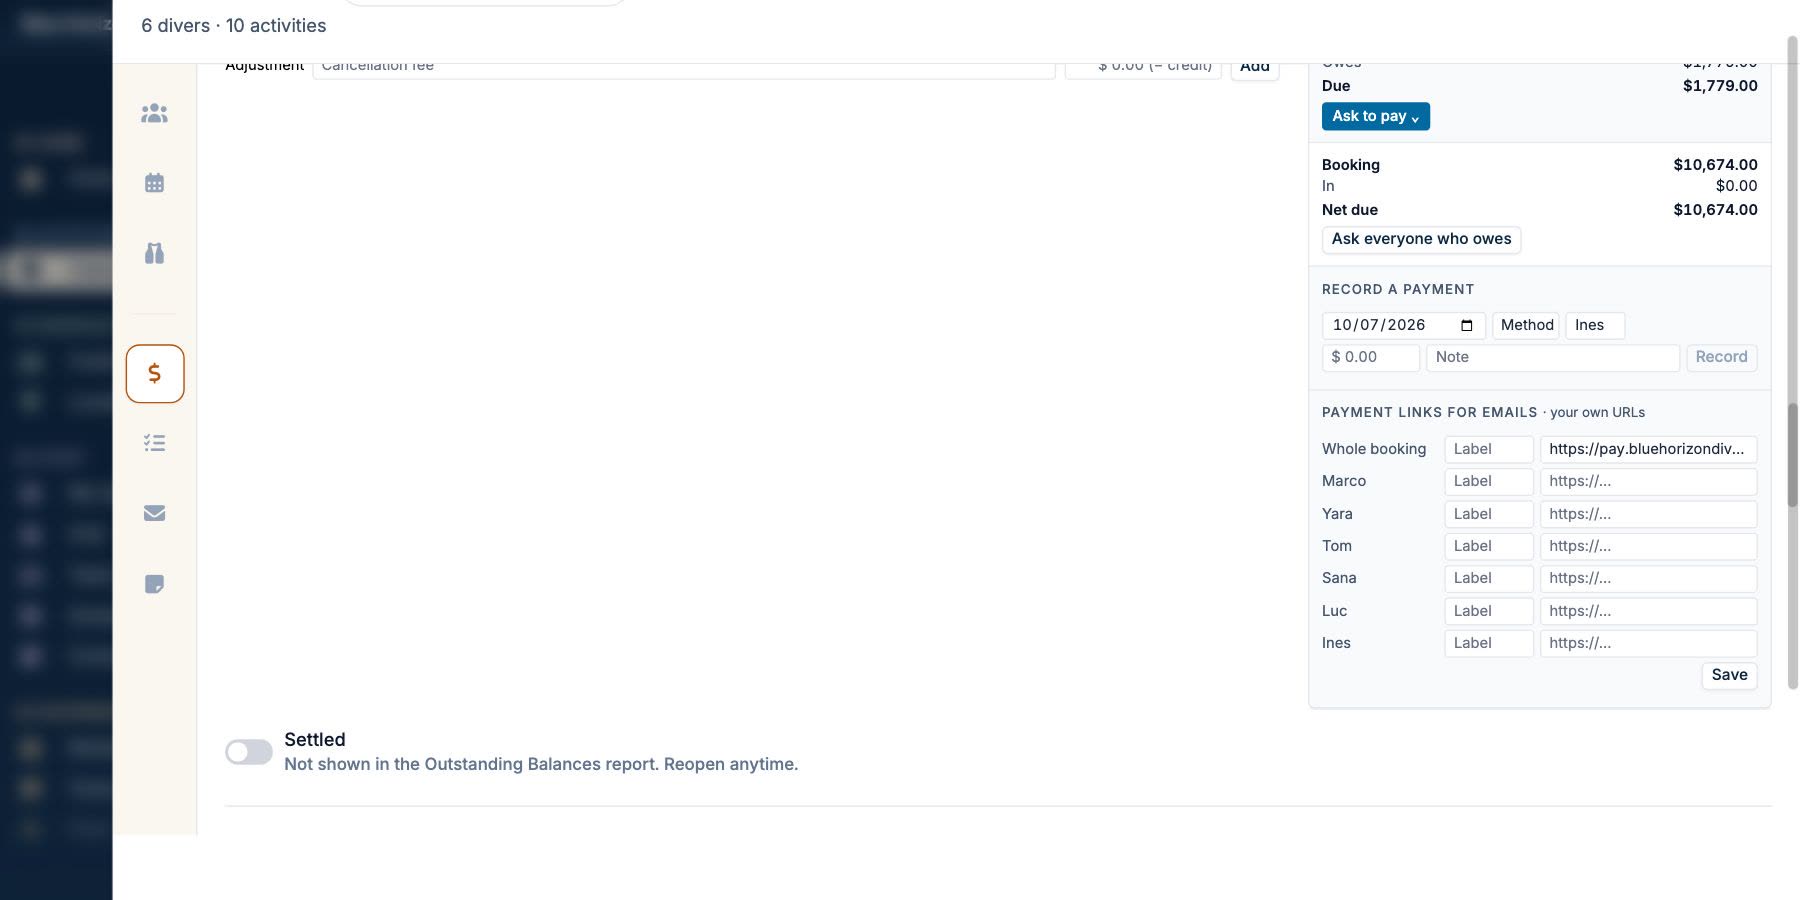Screen dimensions: 1800x900
Task: Click the payment Note field
Action: [1553, 357]
